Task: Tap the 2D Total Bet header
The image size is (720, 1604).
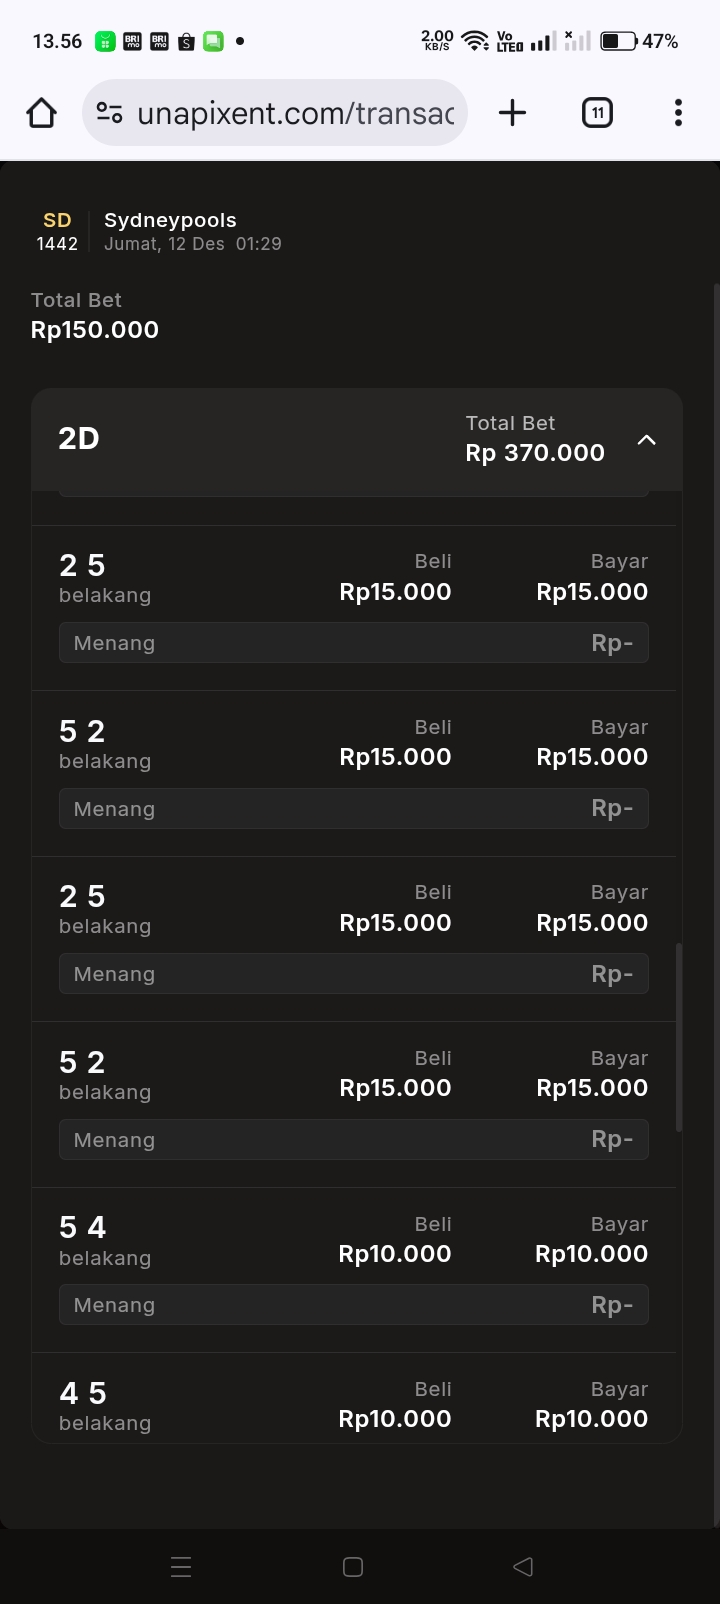Action: point(535,439)
